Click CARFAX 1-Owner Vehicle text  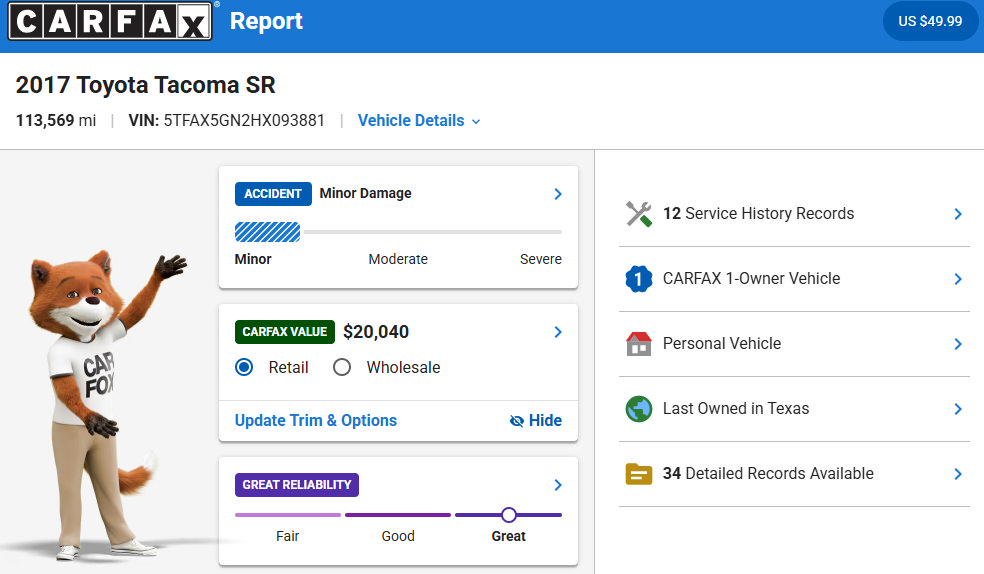click(751, 279)
